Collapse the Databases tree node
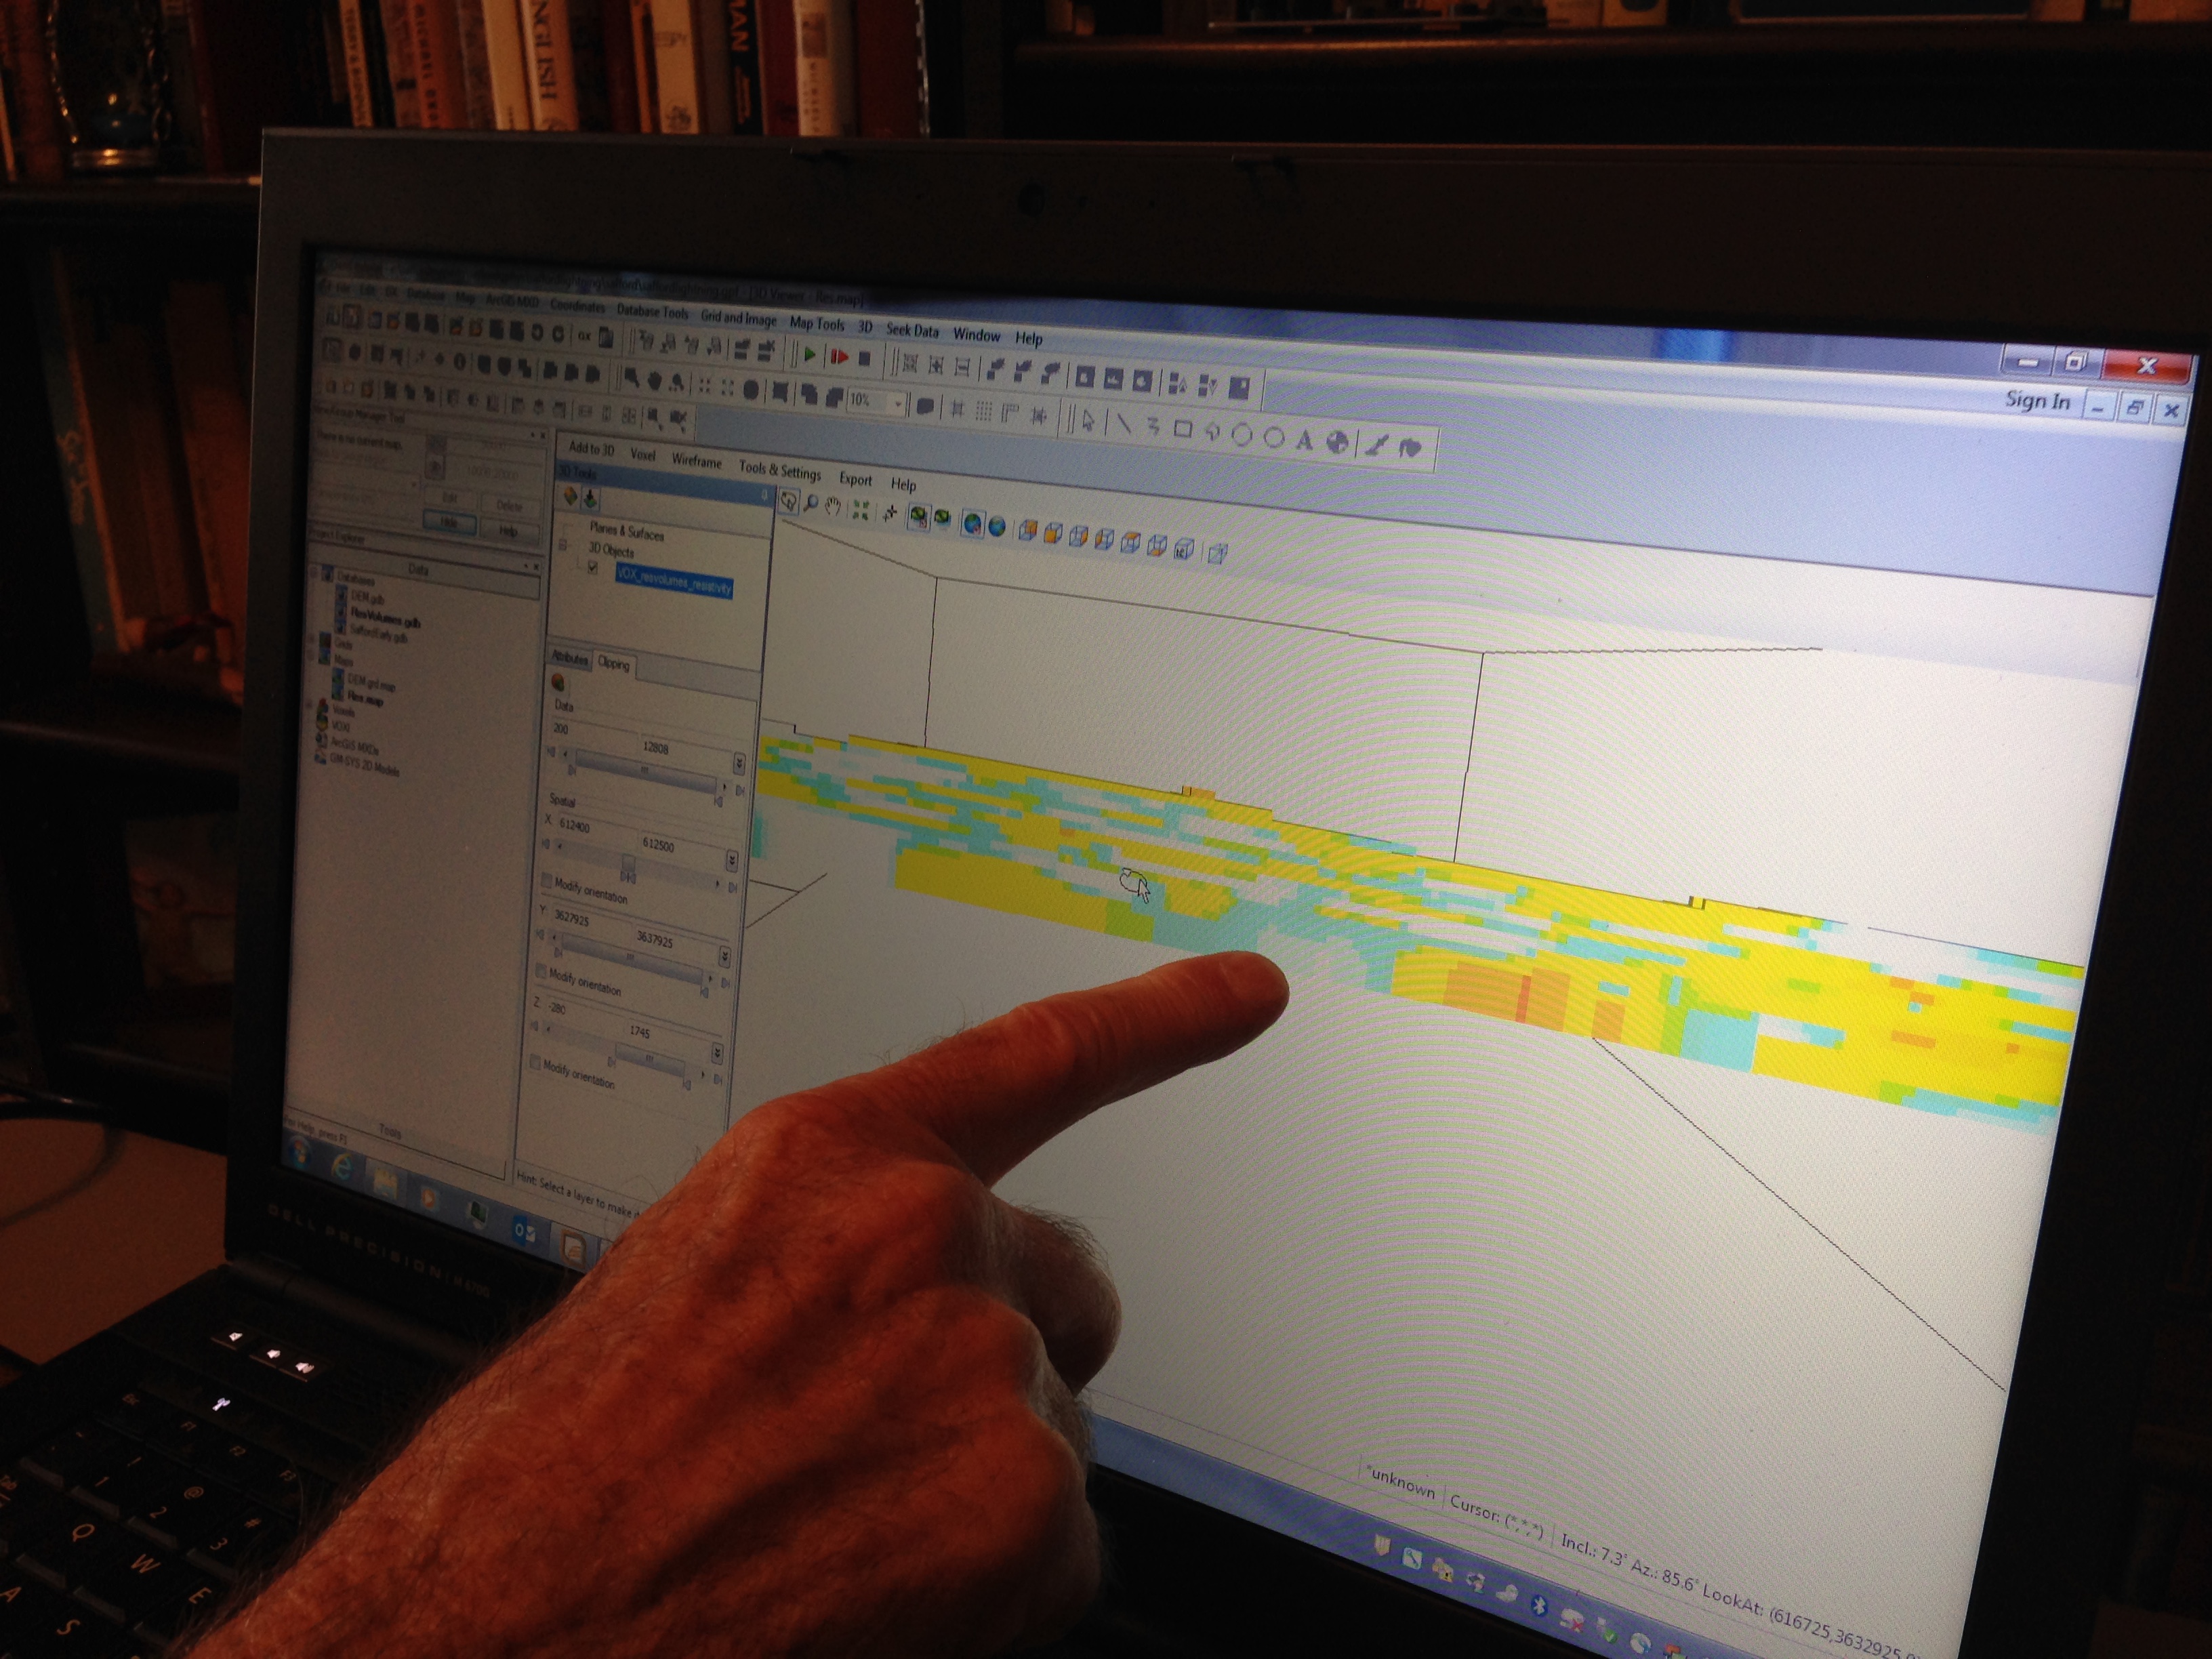This screenshot has height=1659, width=2212. [x=313, y=574]
